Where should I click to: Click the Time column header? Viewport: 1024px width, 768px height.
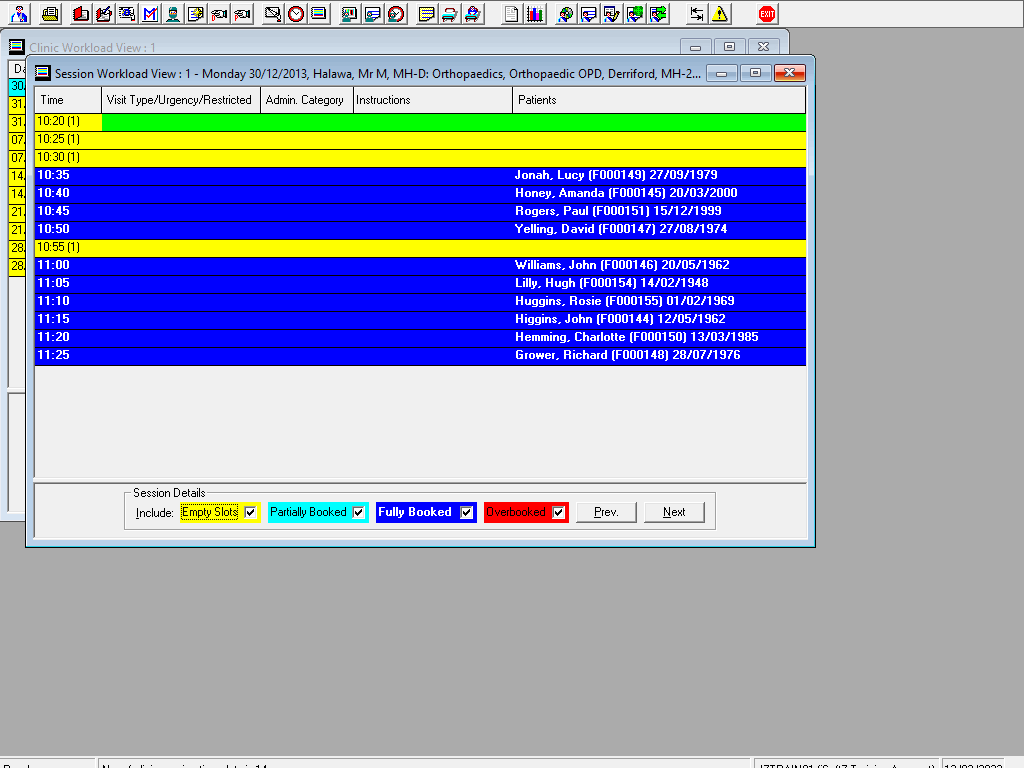(x=68, y=100)
